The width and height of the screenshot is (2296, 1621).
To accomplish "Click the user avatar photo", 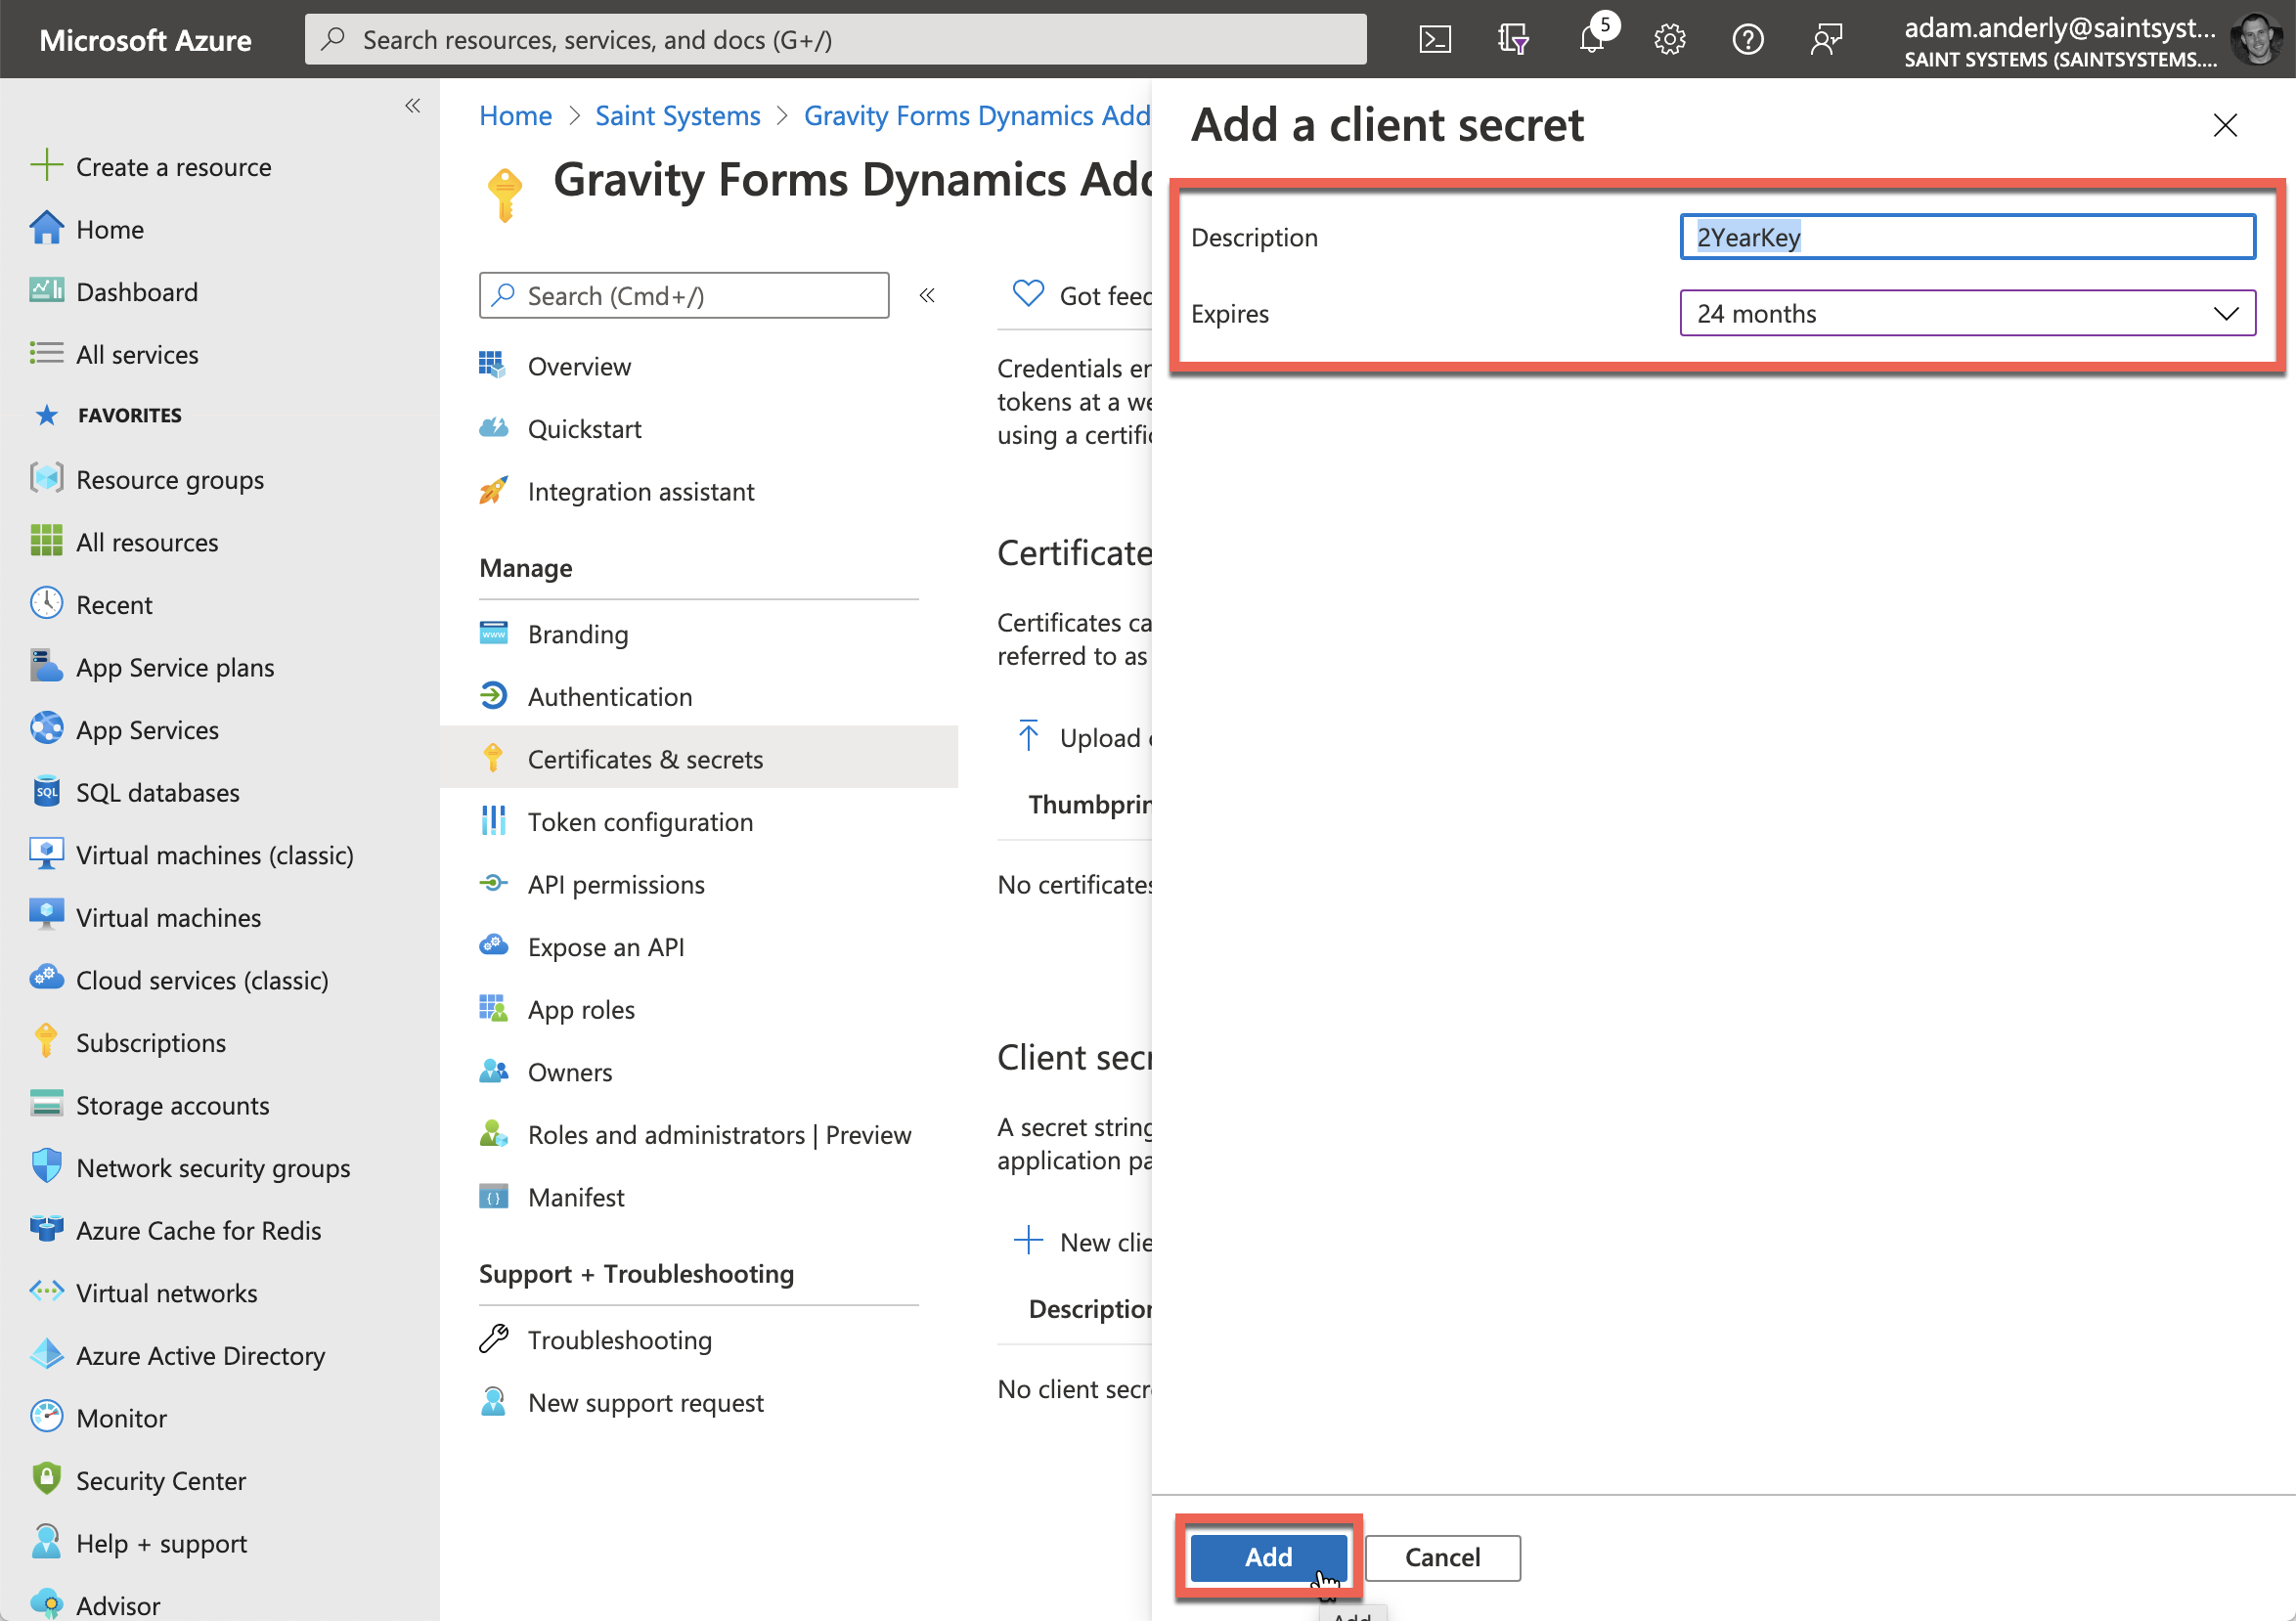I will (2258, 40).
